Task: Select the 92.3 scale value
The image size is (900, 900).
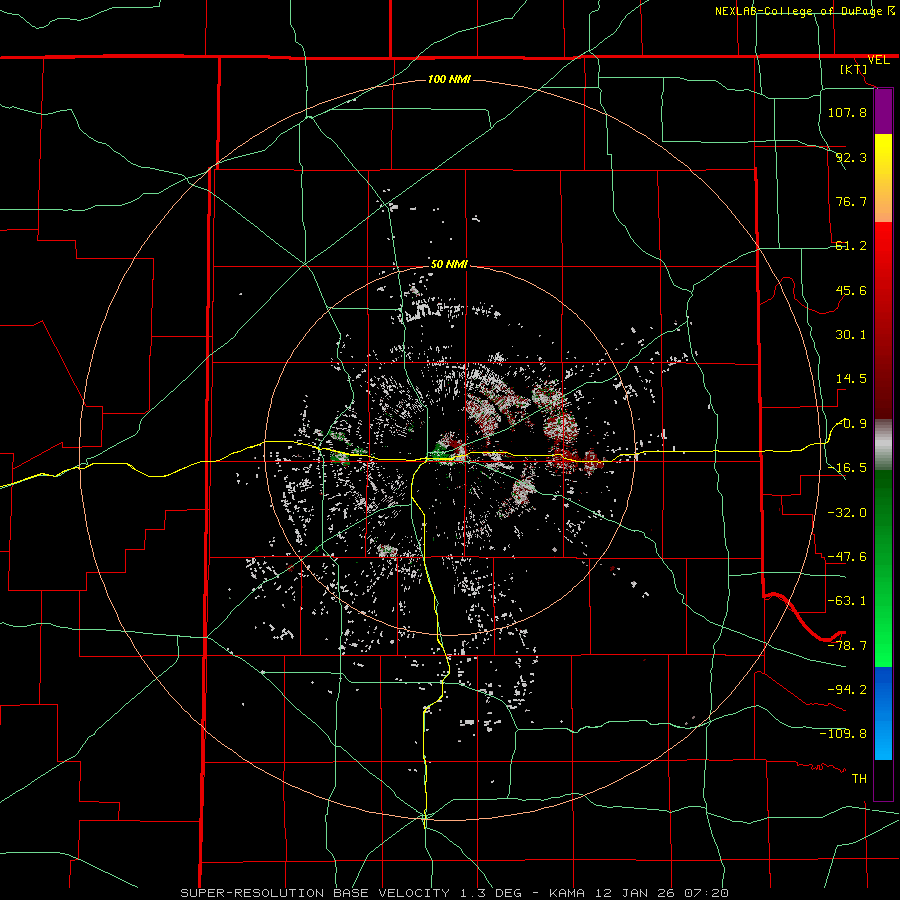Action: (x=851, y=157)
